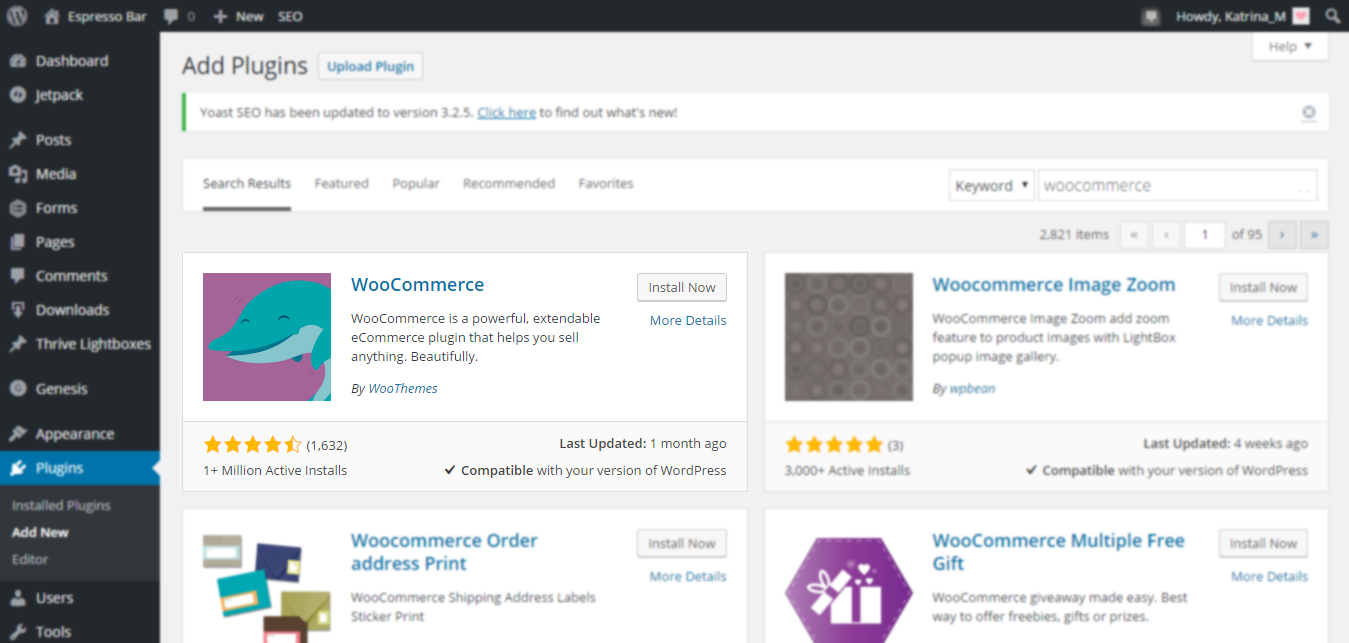1349x643 pixels.
Task: Dismiss the Yoast SEO update notice
Action: tap(1309, 113)
